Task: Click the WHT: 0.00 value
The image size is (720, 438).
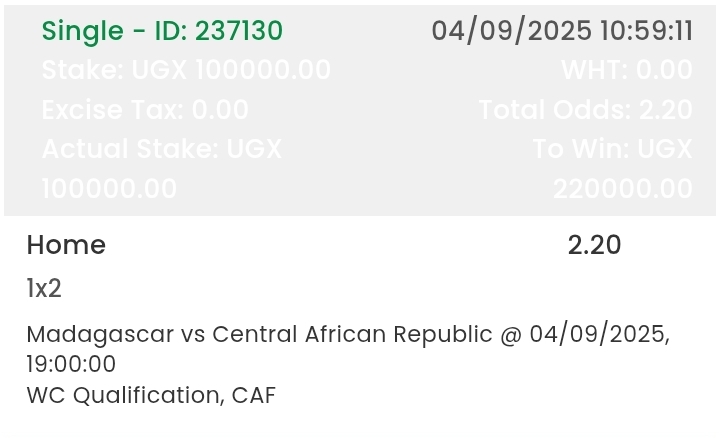Action: (x=627, y=70)
